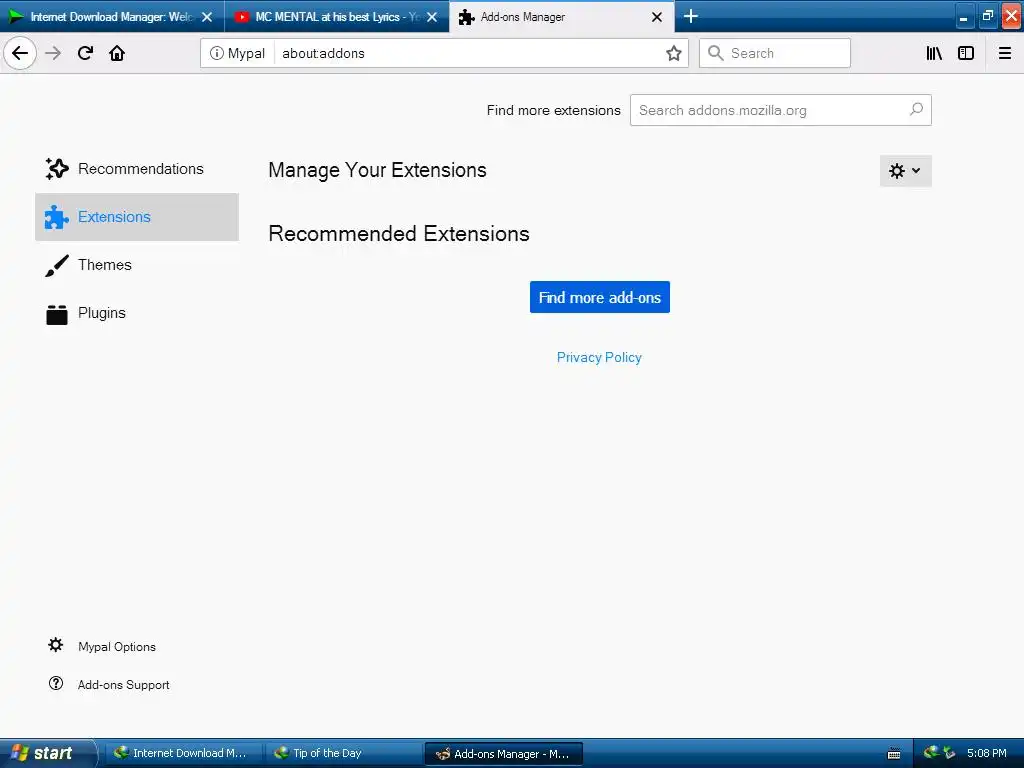The width and height of the screenshot is (1024, 768).
Task: Bookmark this page with the star
Action: tap(673, 53)
